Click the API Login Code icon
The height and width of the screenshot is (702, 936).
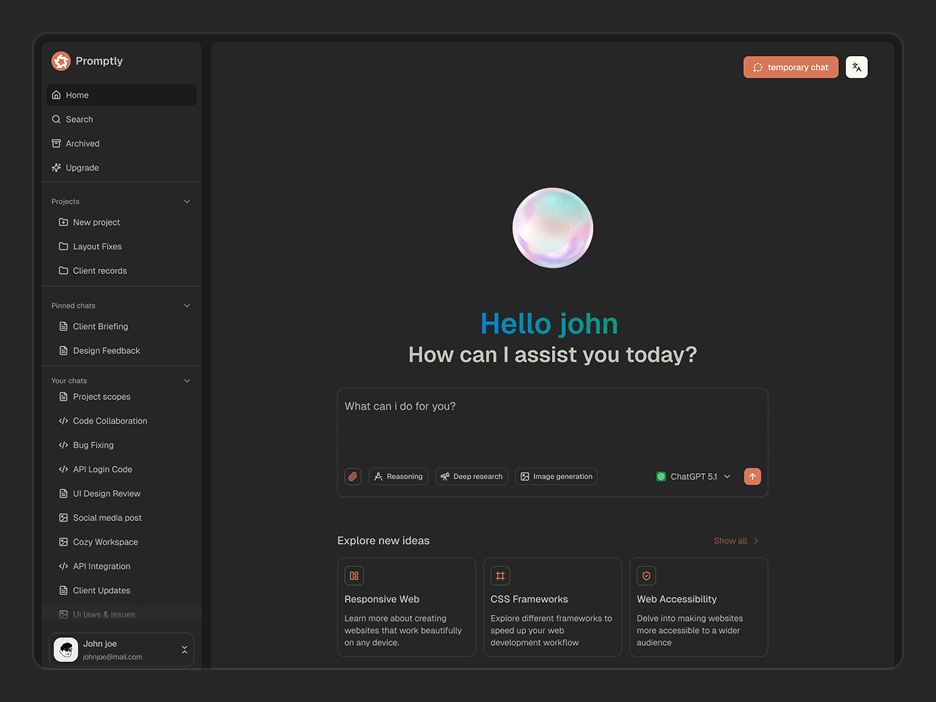pyautogui.click(x=63, y=469)
